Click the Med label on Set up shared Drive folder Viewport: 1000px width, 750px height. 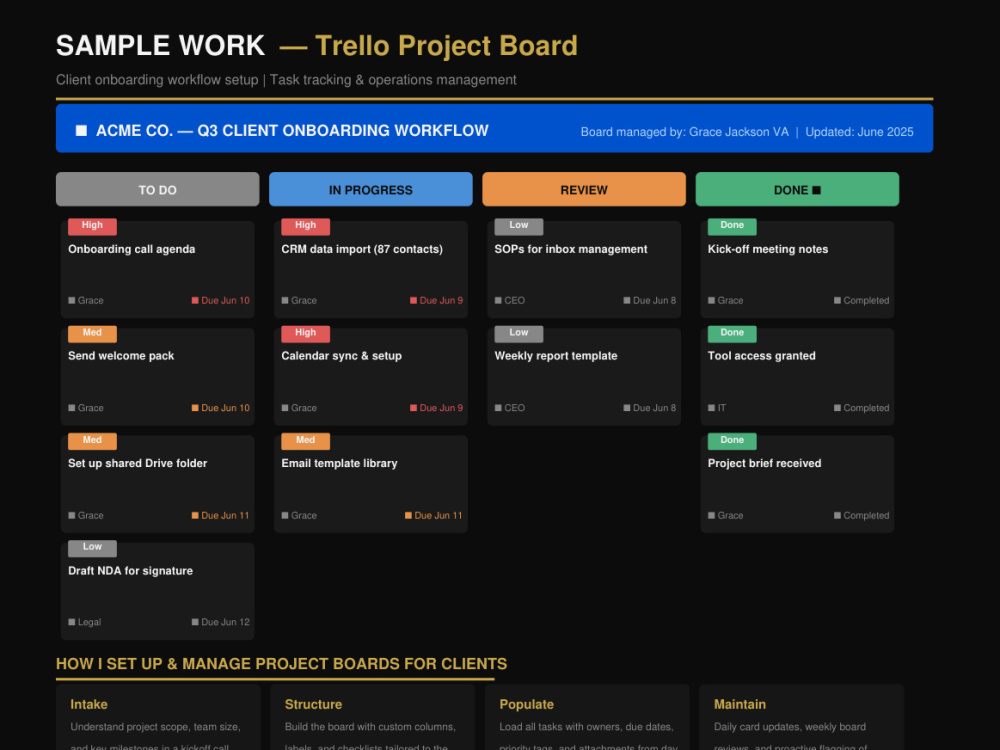[x=92, y=440]
